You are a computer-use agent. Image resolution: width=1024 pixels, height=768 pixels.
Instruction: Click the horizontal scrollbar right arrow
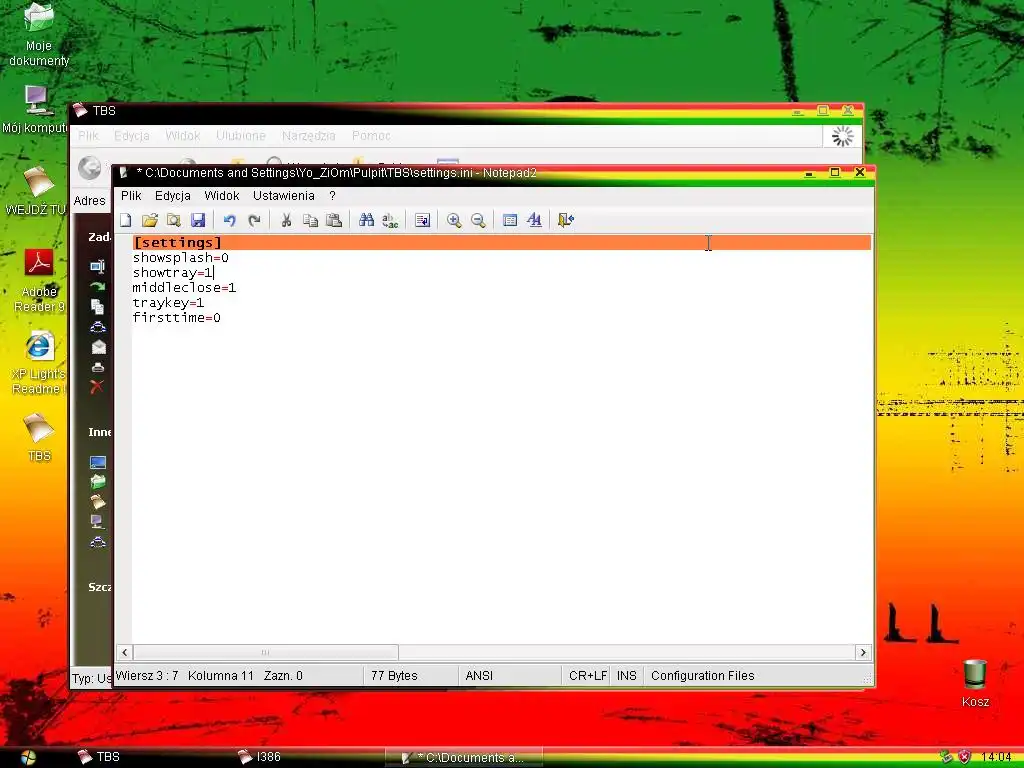click(x=863, y=652)
